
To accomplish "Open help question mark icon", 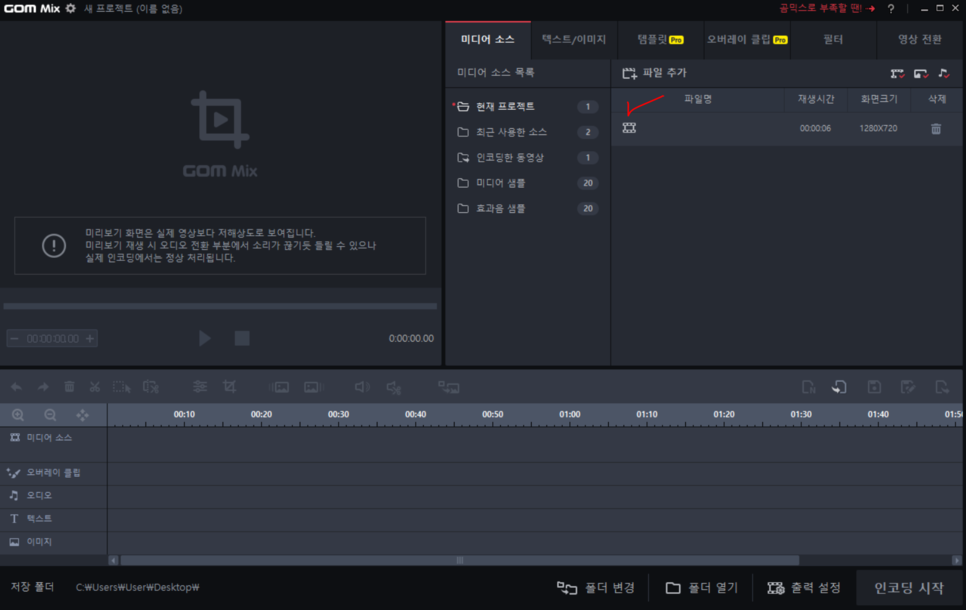I will tap(891, 9).
